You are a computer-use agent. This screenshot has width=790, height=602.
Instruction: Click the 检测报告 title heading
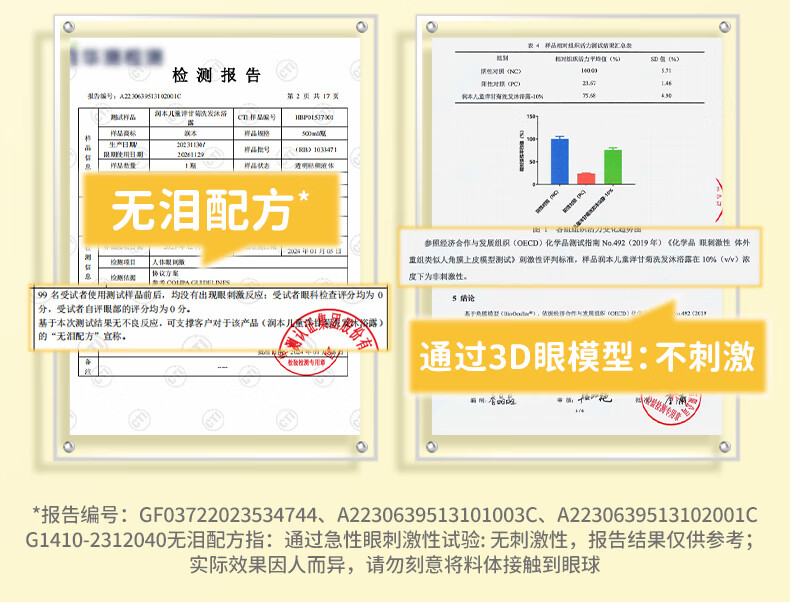pos(216,77)
